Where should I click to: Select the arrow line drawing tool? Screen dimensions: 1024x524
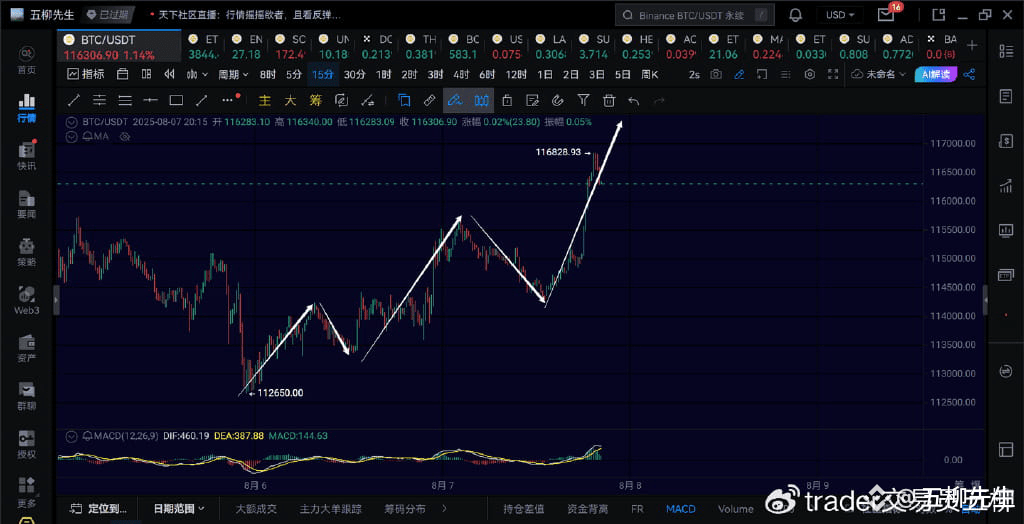pos(202,100)
